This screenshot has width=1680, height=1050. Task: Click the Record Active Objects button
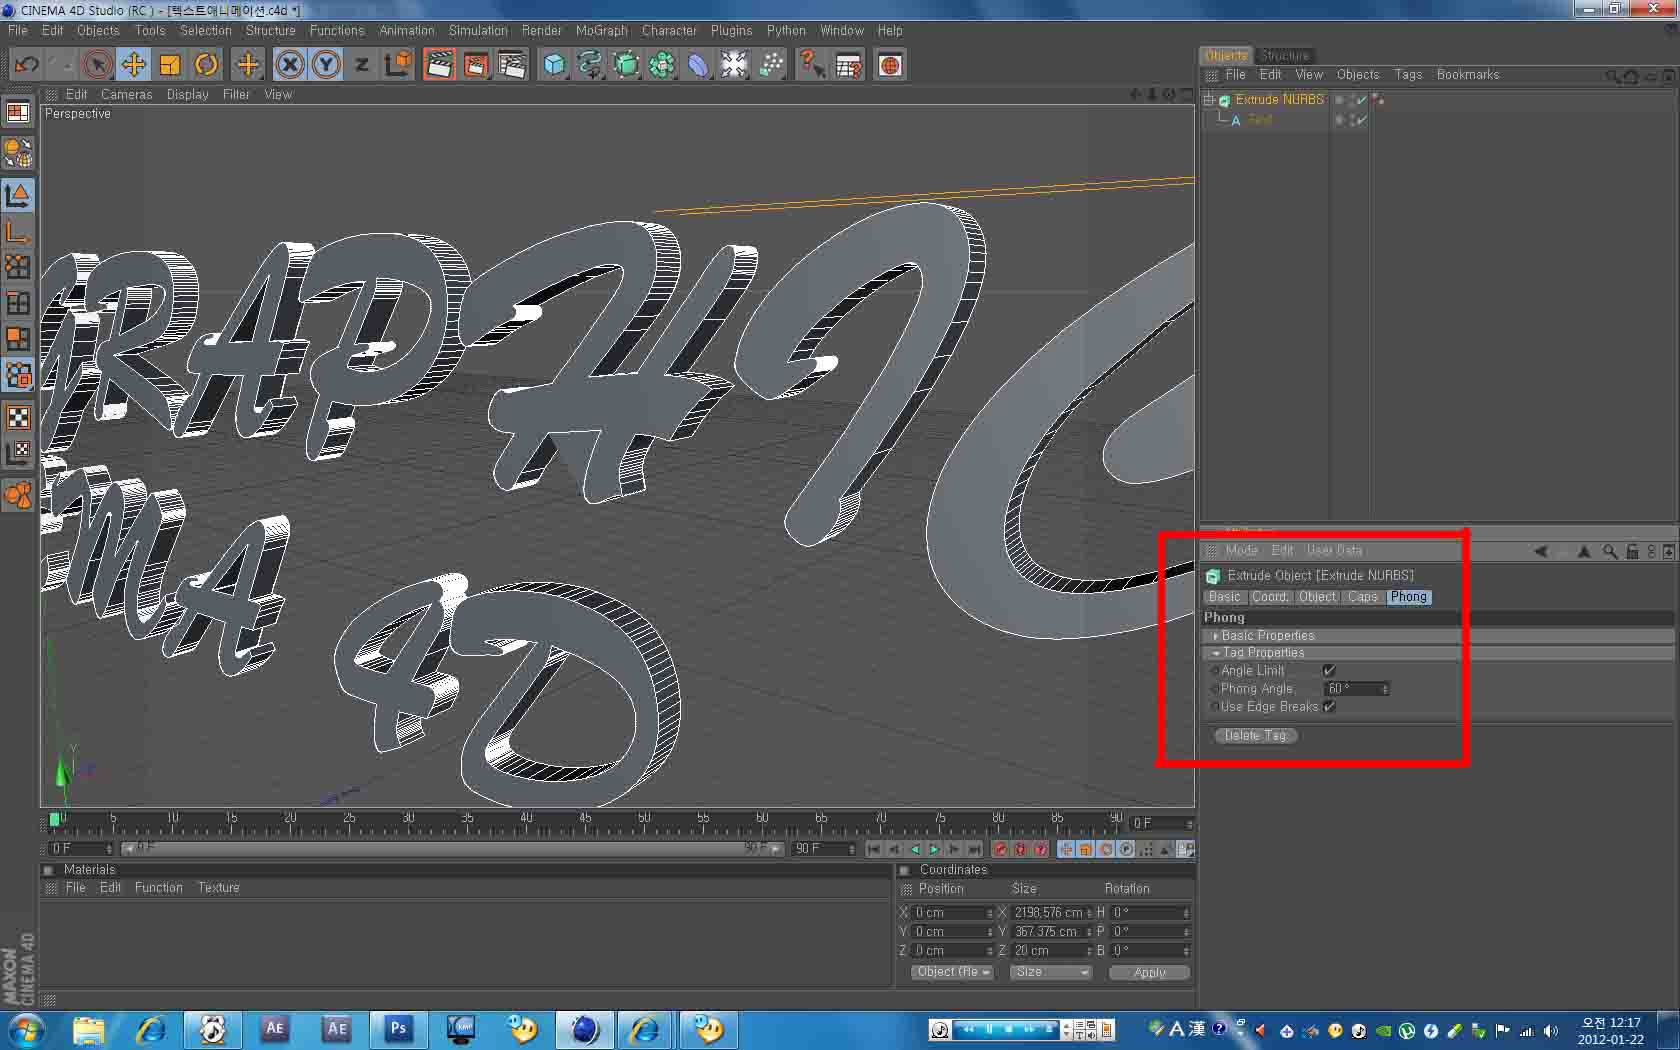click(x=1000, y=850)
